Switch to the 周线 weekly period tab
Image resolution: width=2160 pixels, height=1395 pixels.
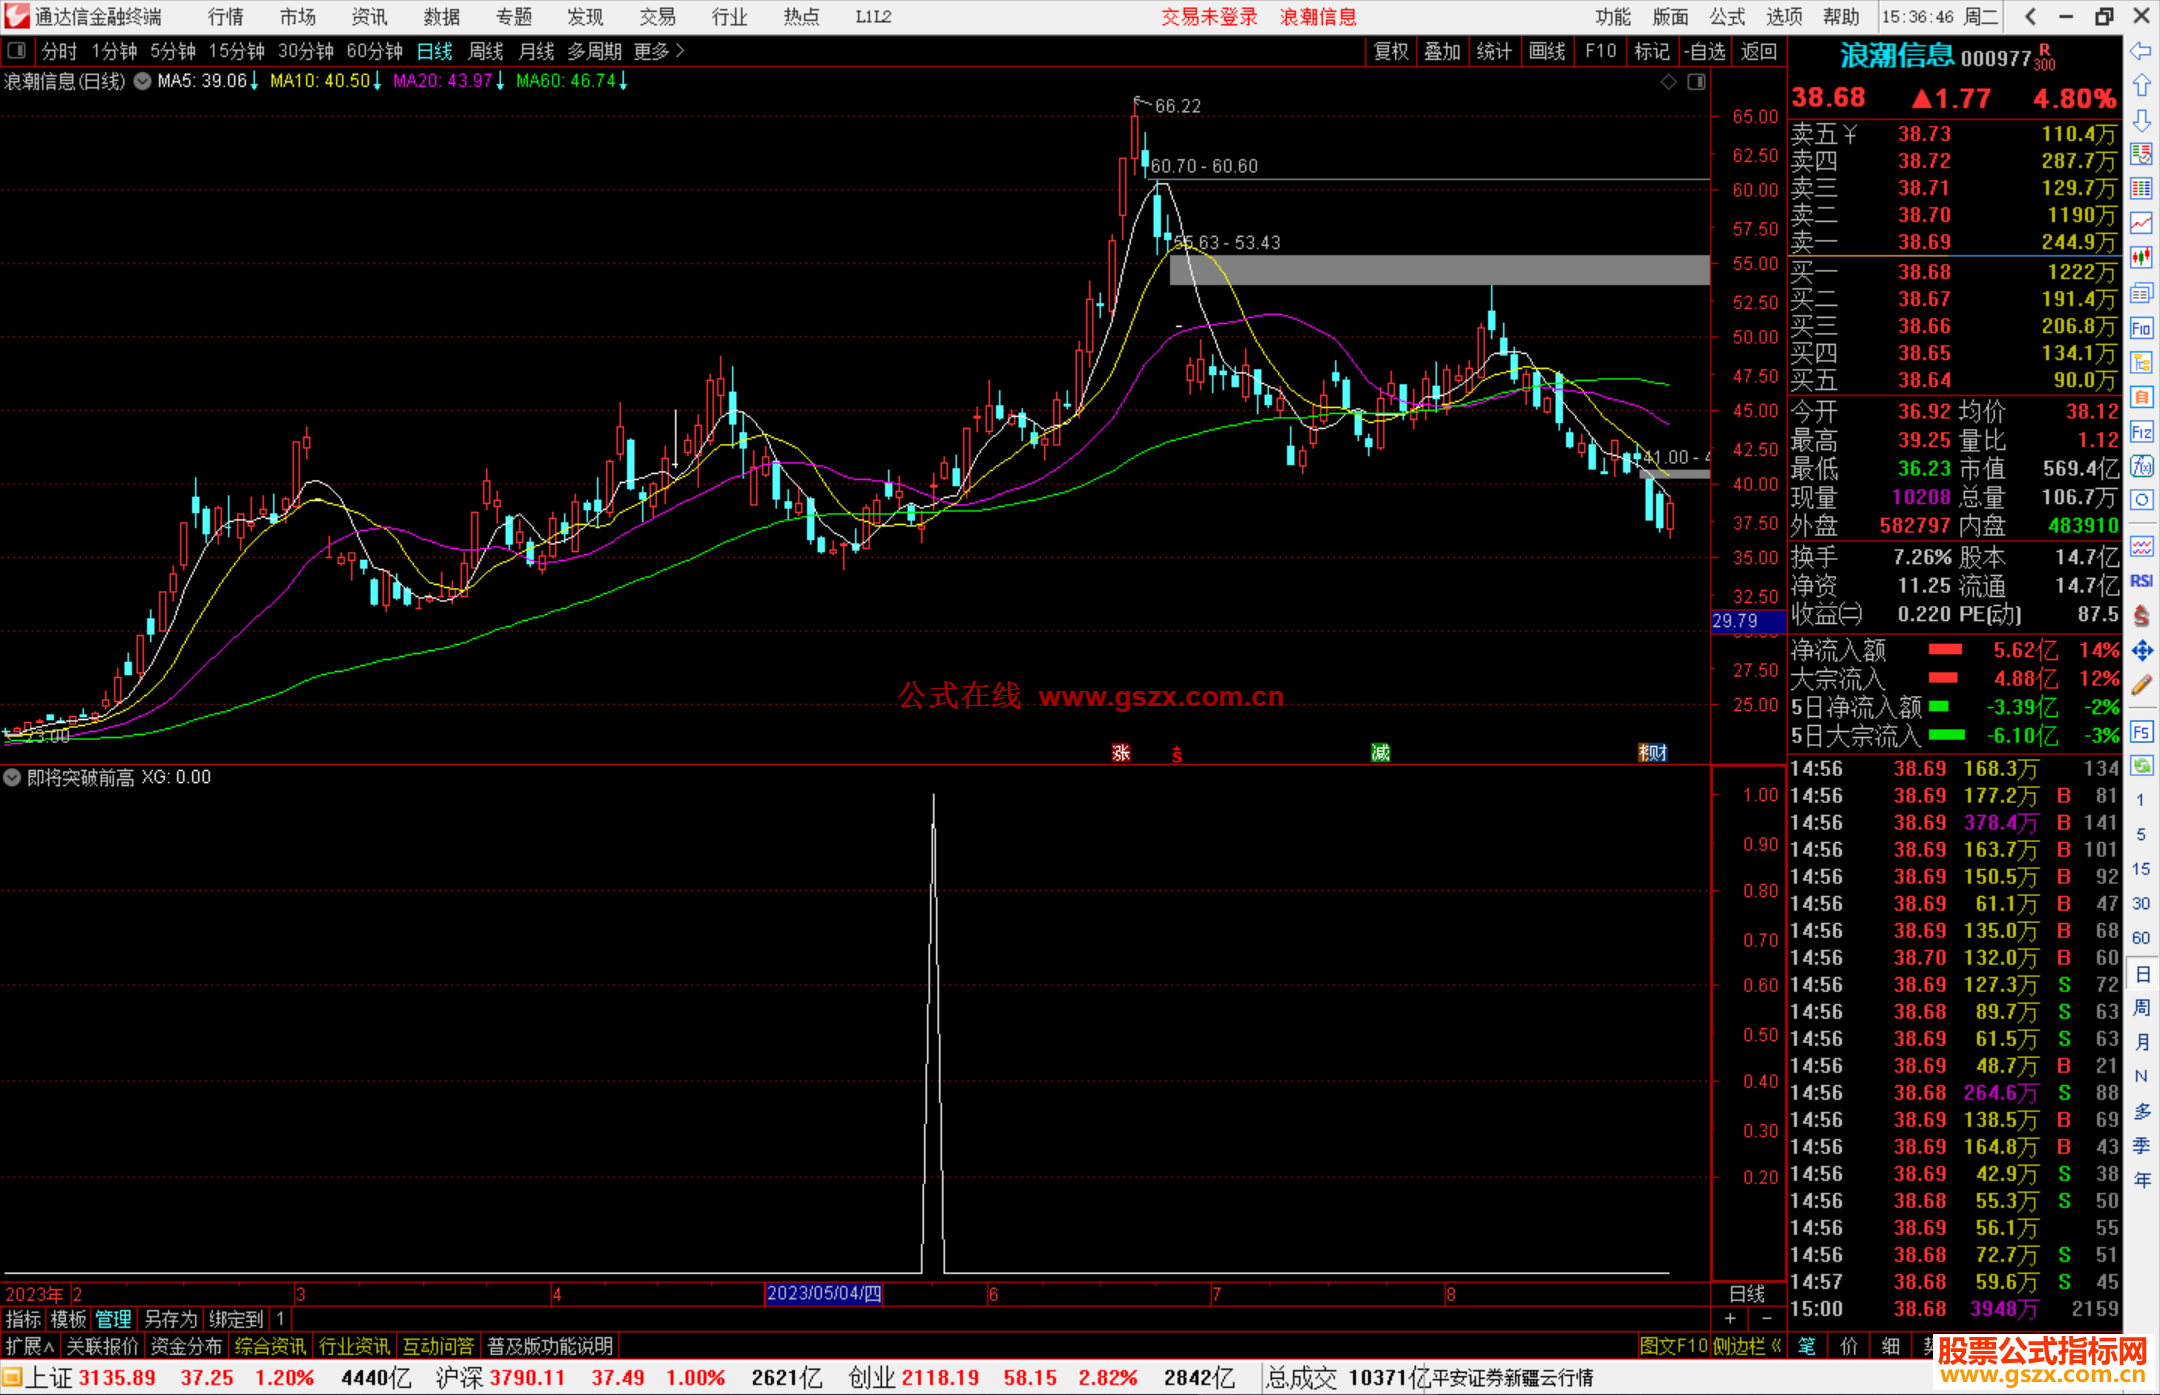(x=486, y=51)
